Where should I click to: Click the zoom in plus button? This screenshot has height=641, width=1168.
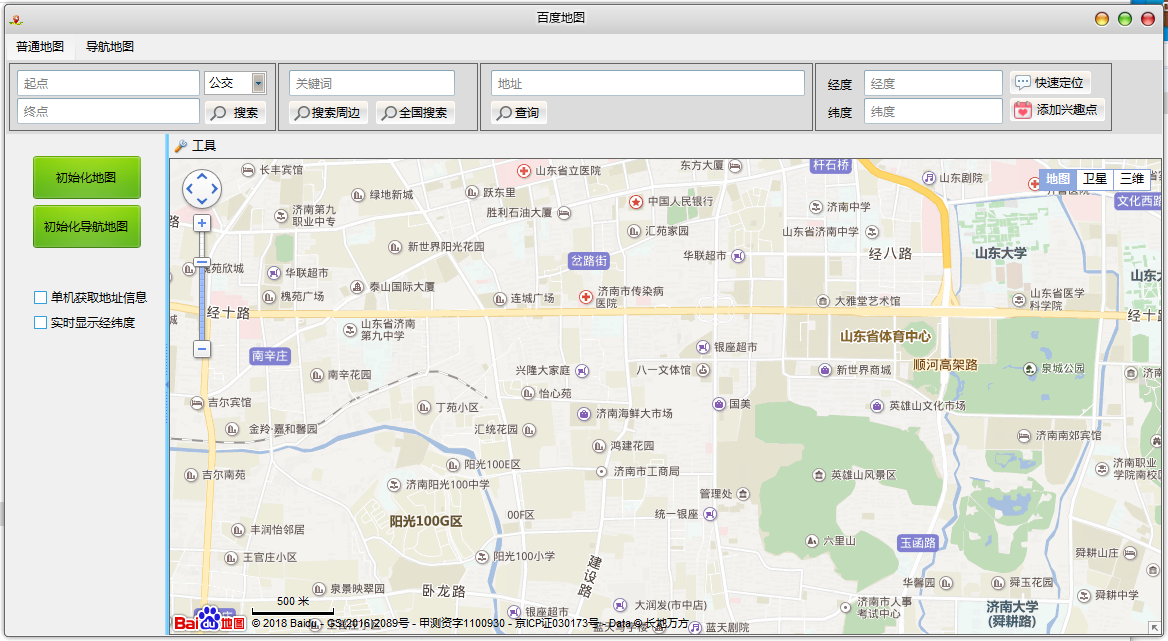point(202,223)
